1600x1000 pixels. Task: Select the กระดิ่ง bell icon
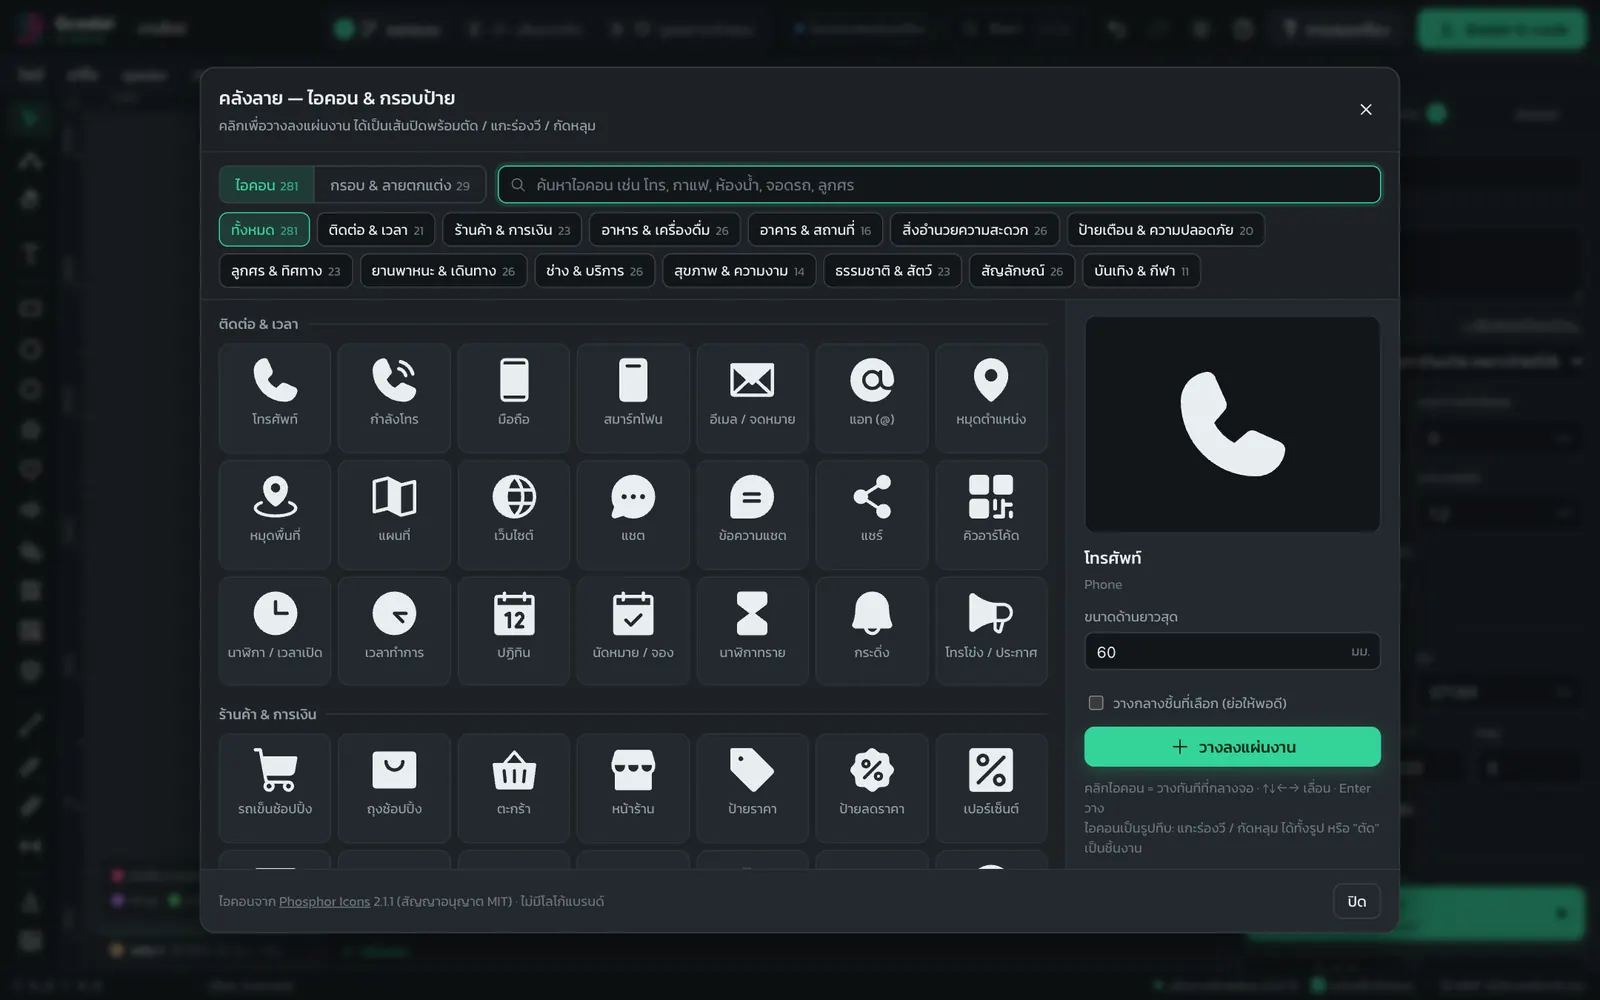[x=872, y=631]
